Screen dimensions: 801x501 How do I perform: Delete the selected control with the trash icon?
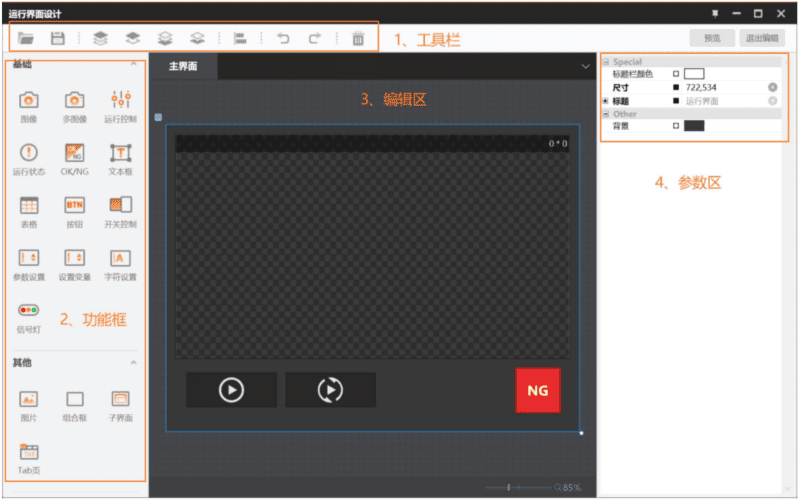(358, 38)
